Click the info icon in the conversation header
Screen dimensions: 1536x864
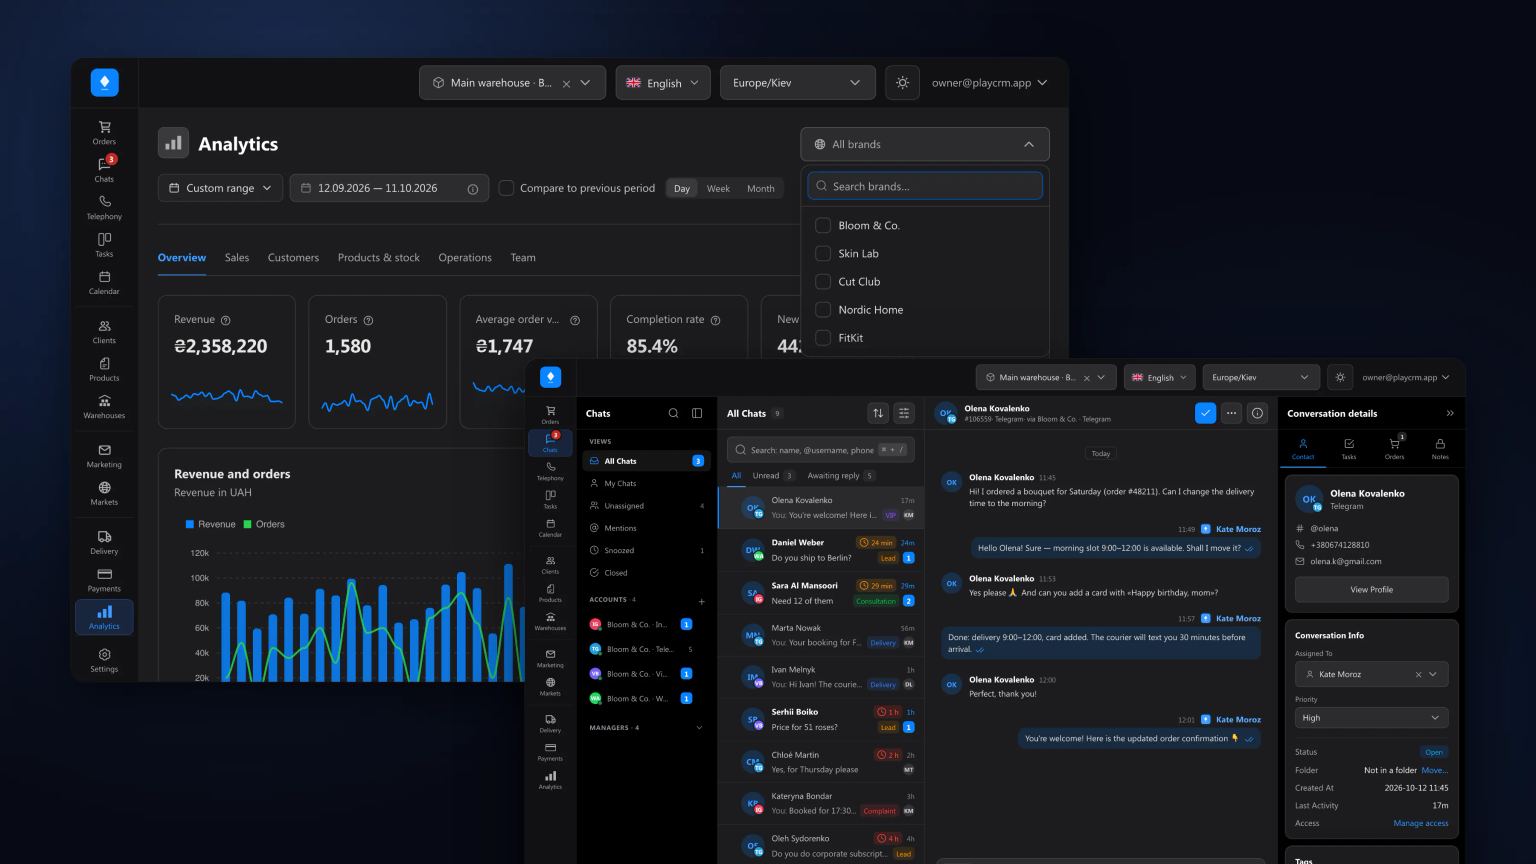pyautogui.click(x=1258, y=413)
